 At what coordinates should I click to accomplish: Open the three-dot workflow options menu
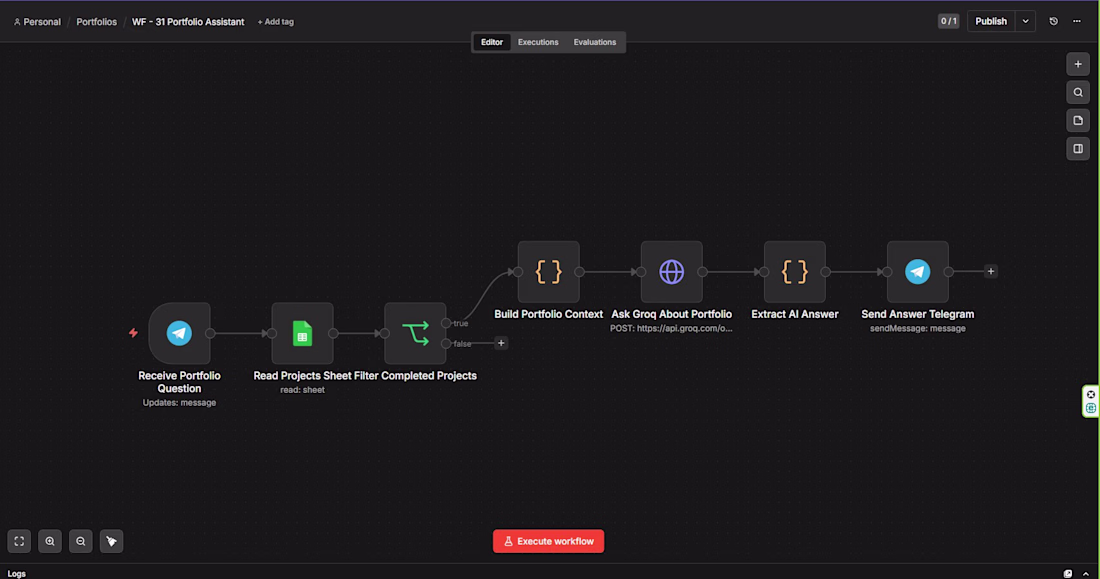[1077, 21]
